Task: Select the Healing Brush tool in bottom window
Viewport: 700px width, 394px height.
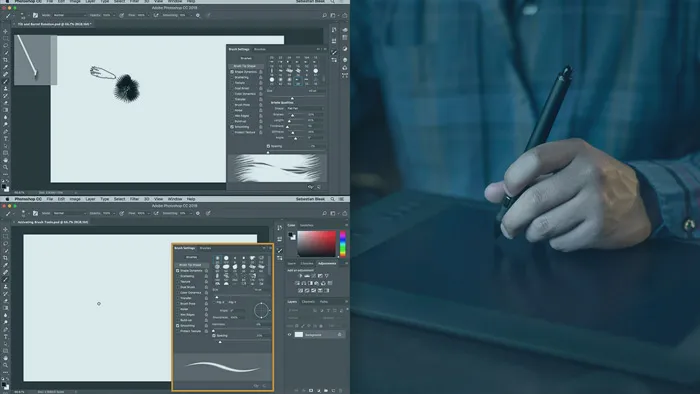Action: coord(5,272)
